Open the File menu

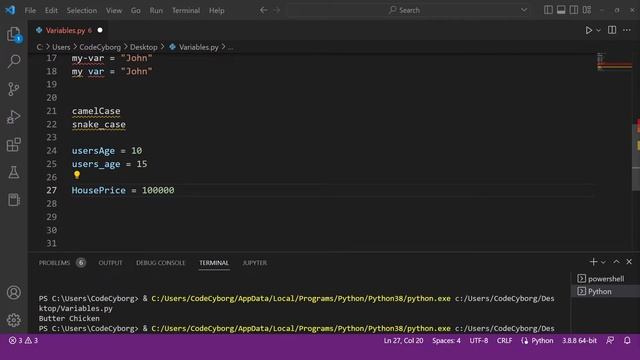(30, 11)
